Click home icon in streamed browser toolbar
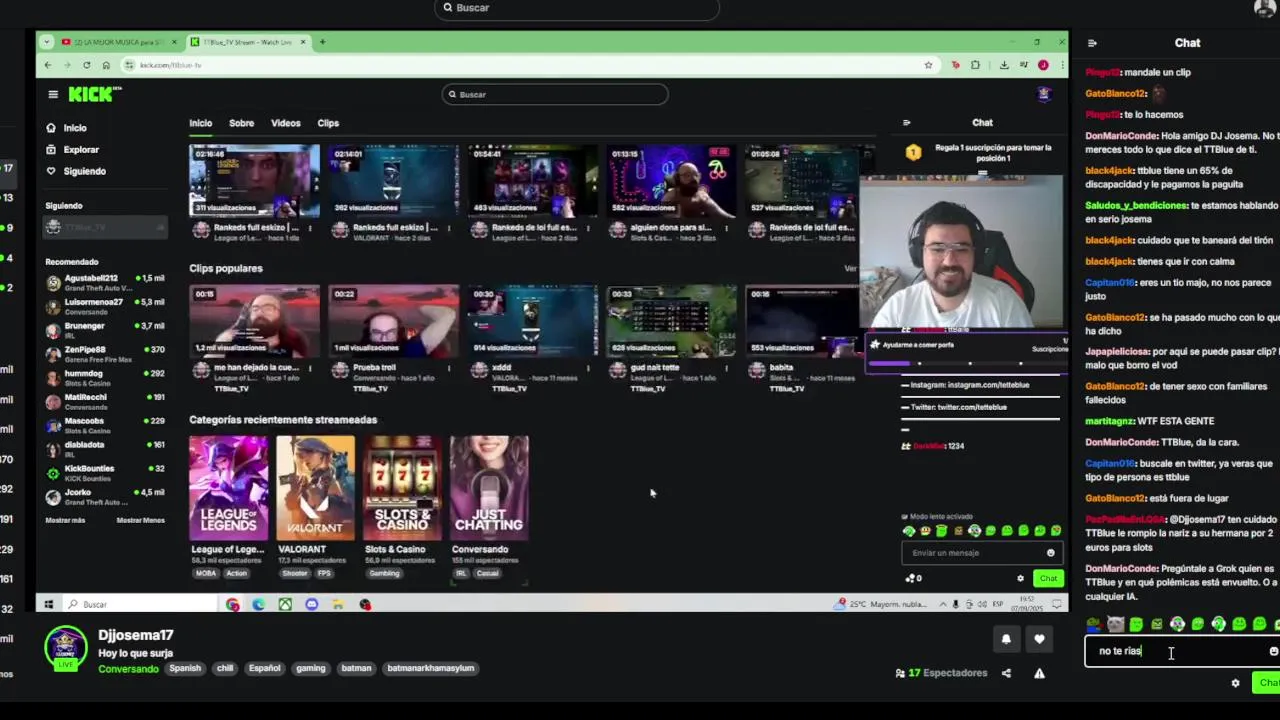This screenshot has width=1280, height=720. coord(106,65)
